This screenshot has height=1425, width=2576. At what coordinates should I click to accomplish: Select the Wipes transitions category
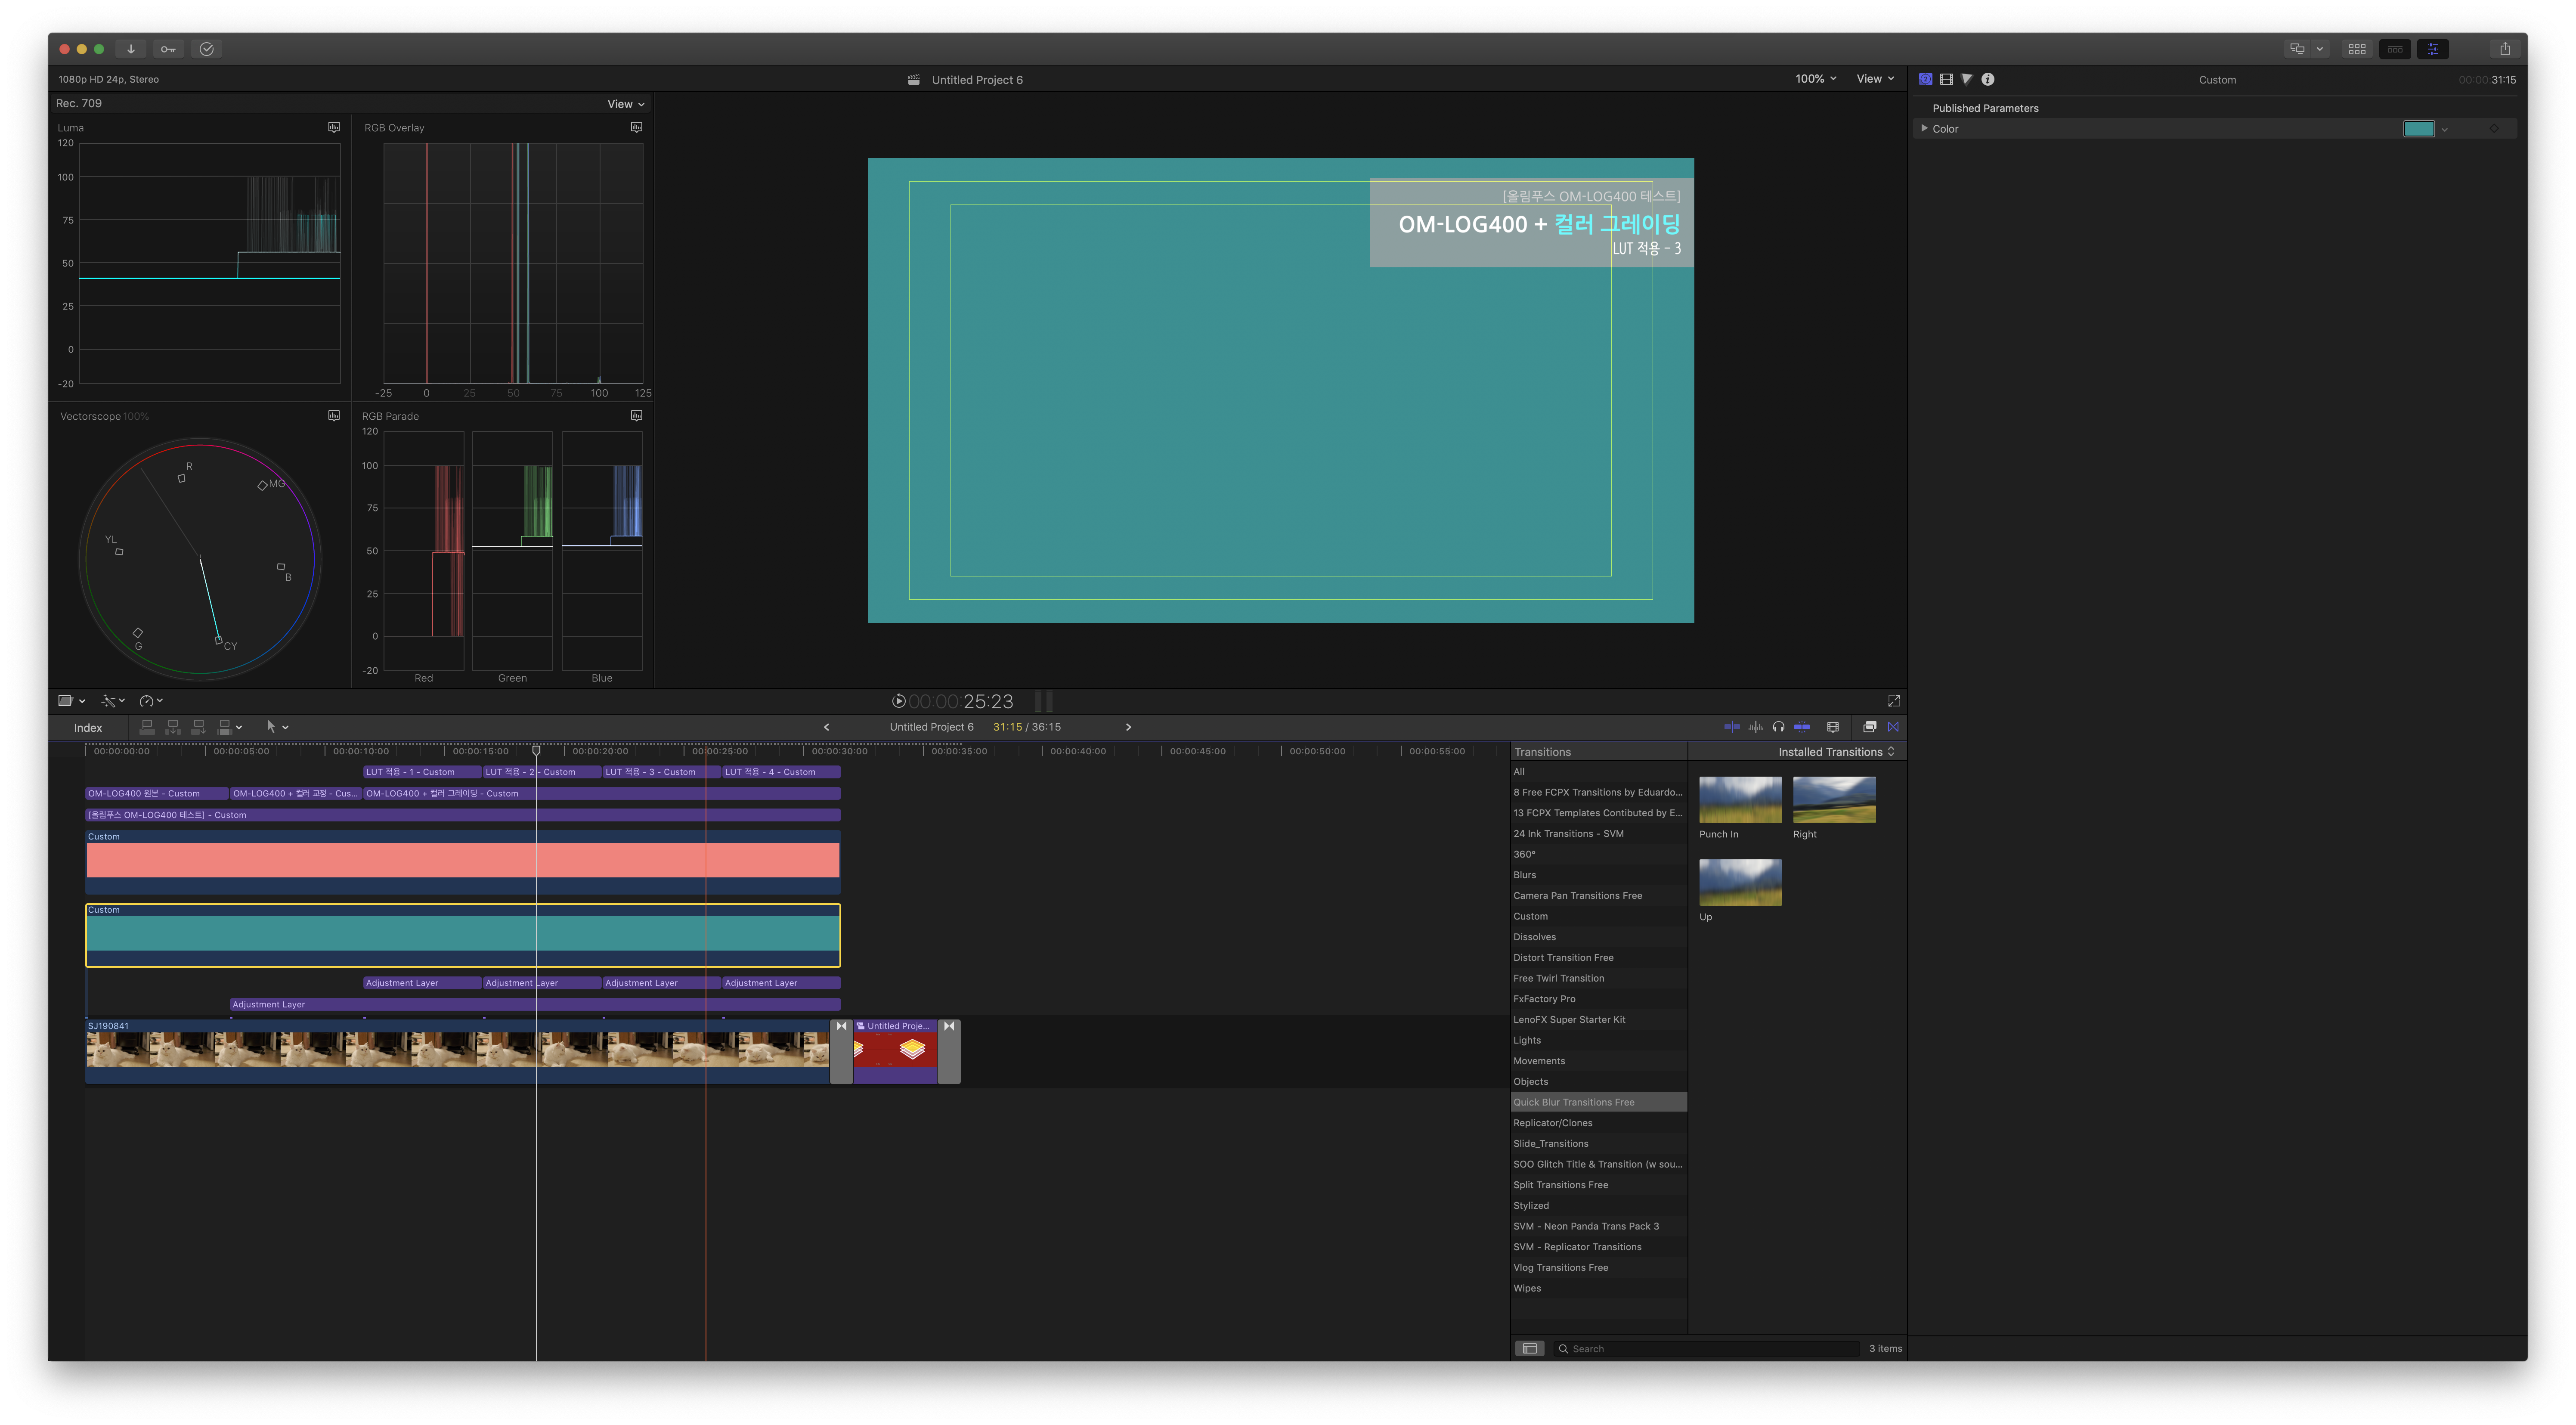[x=1527, y=1288]
